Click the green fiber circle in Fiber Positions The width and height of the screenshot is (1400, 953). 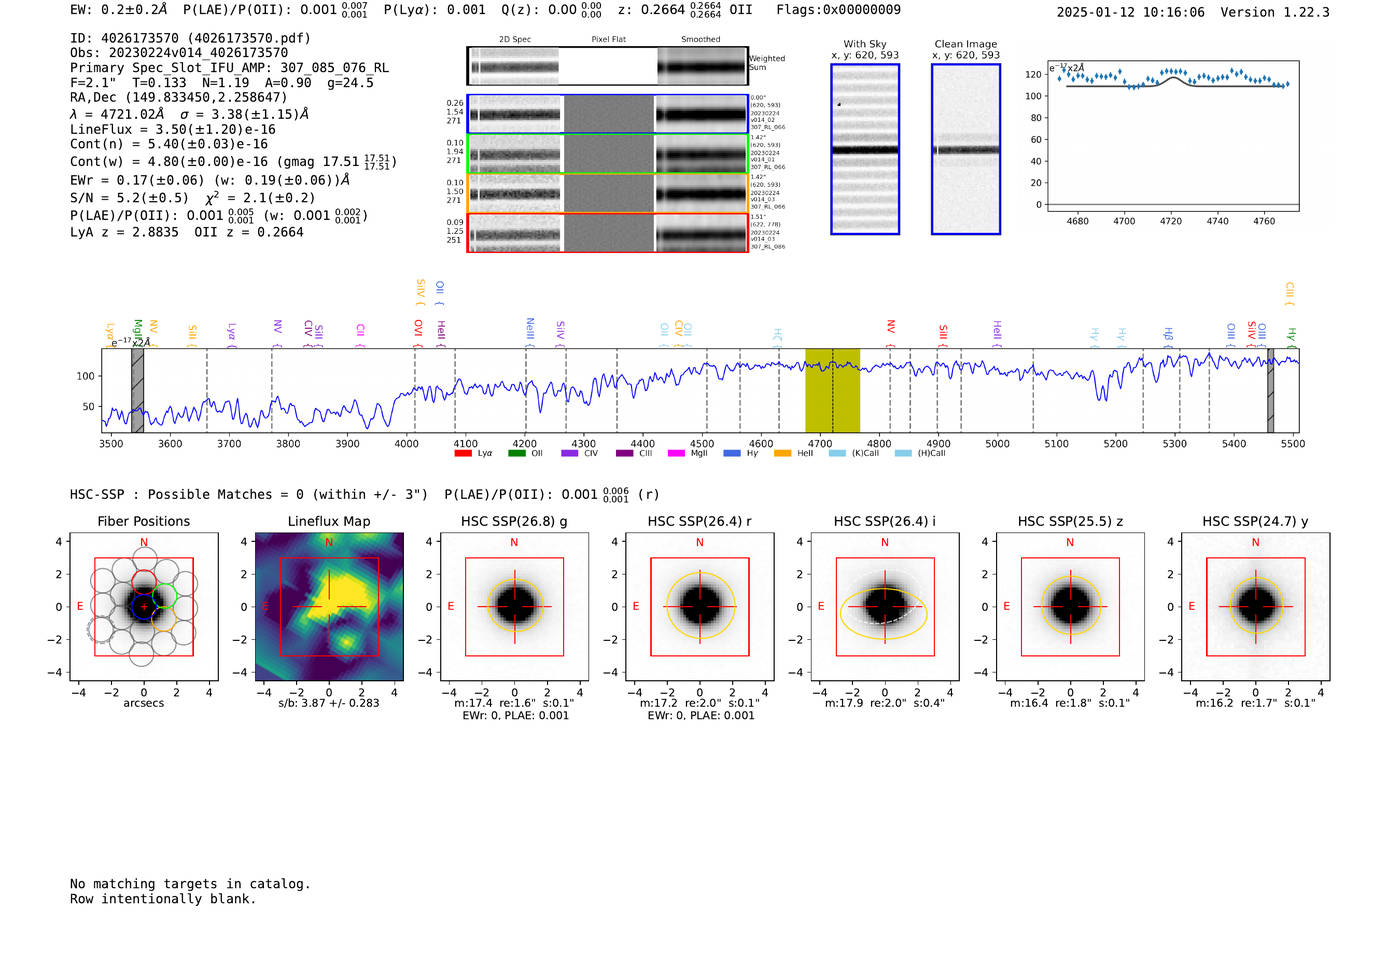pos(165,594)
